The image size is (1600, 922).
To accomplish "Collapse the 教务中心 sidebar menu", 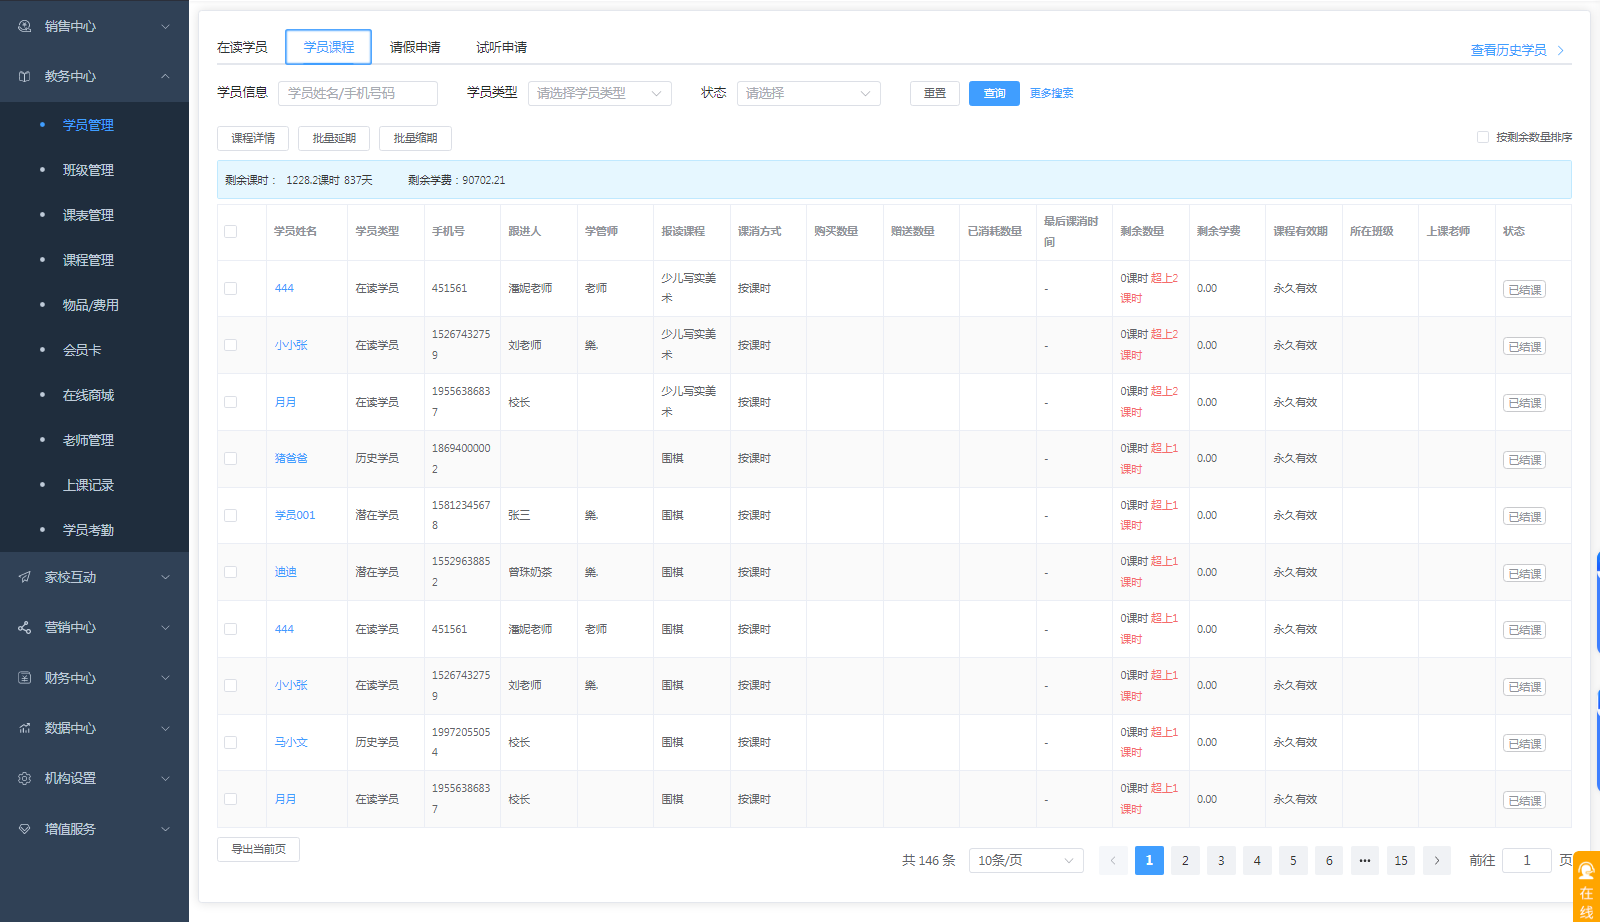I will [x=166, y=76].
